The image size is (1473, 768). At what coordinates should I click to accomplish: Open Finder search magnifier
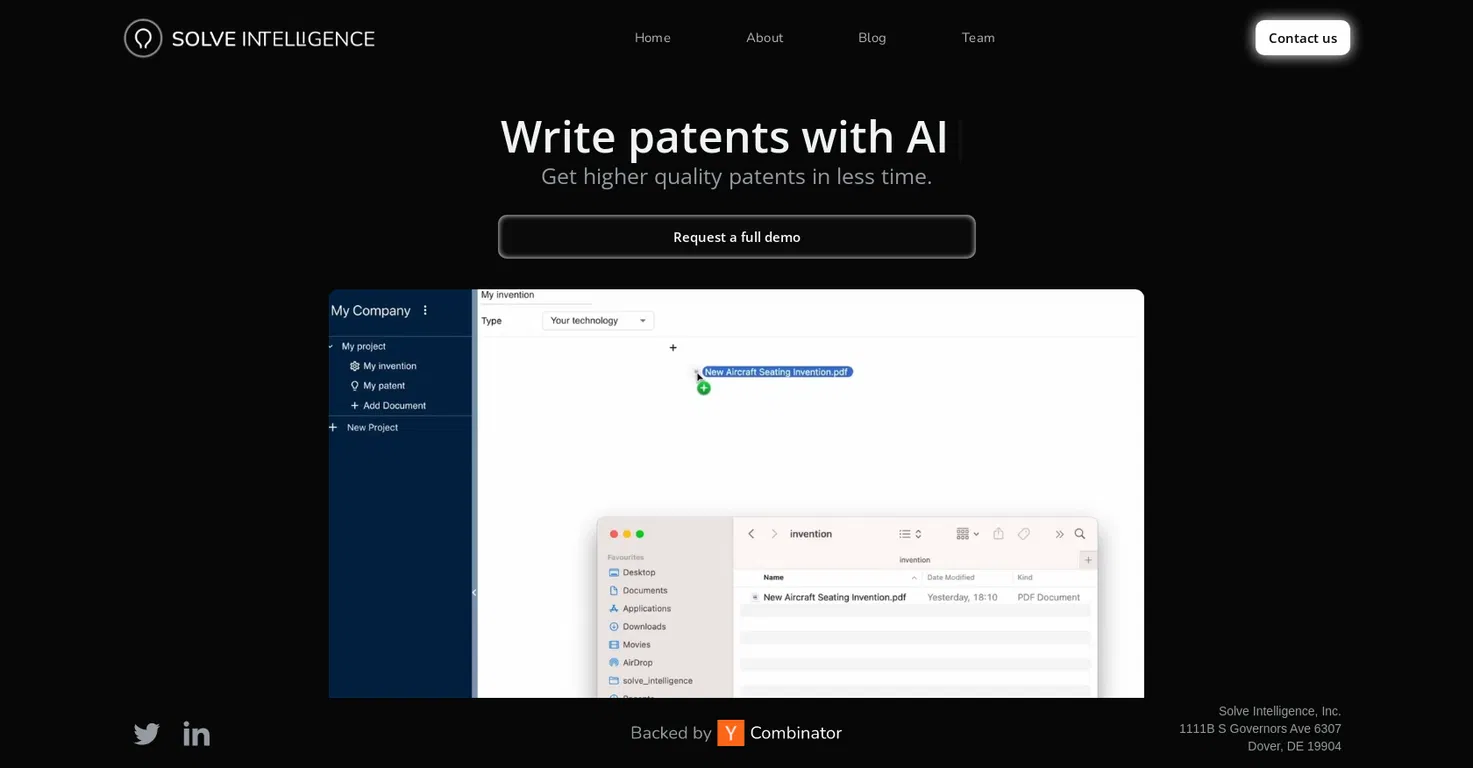point(1080,534)
